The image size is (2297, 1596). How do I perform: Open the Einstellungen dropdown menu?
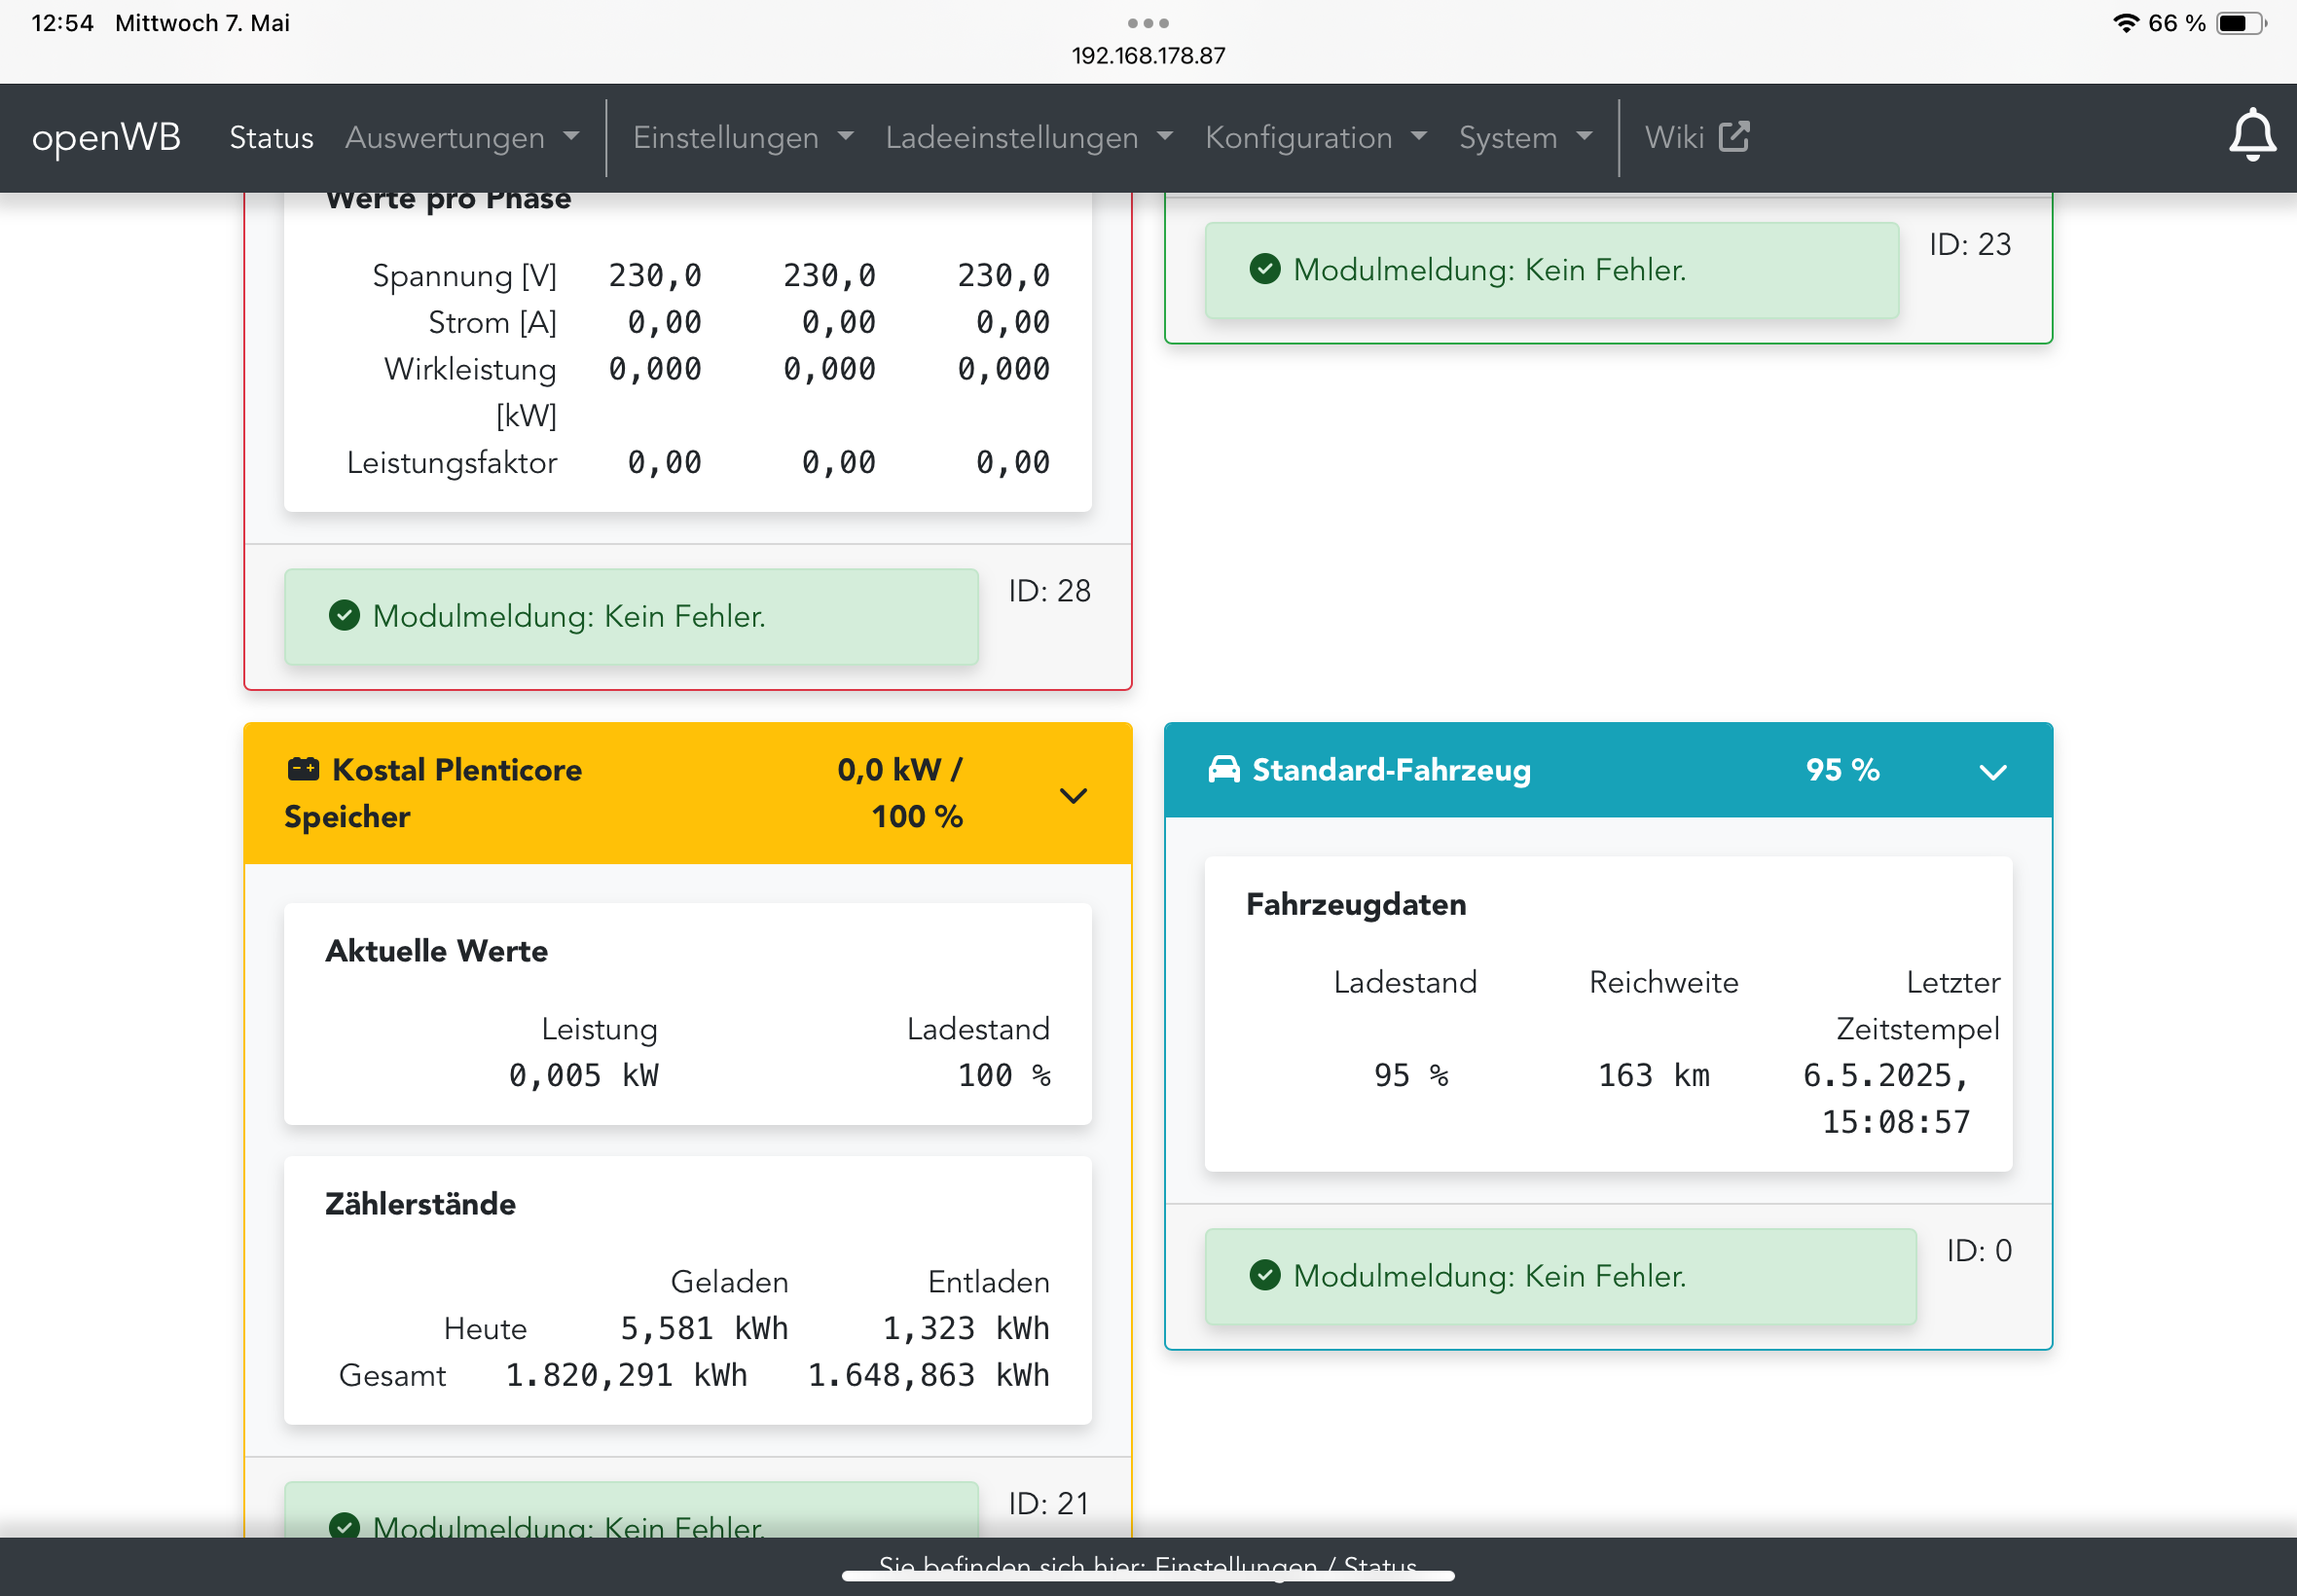pyautogui.click(x=742, y=137)
